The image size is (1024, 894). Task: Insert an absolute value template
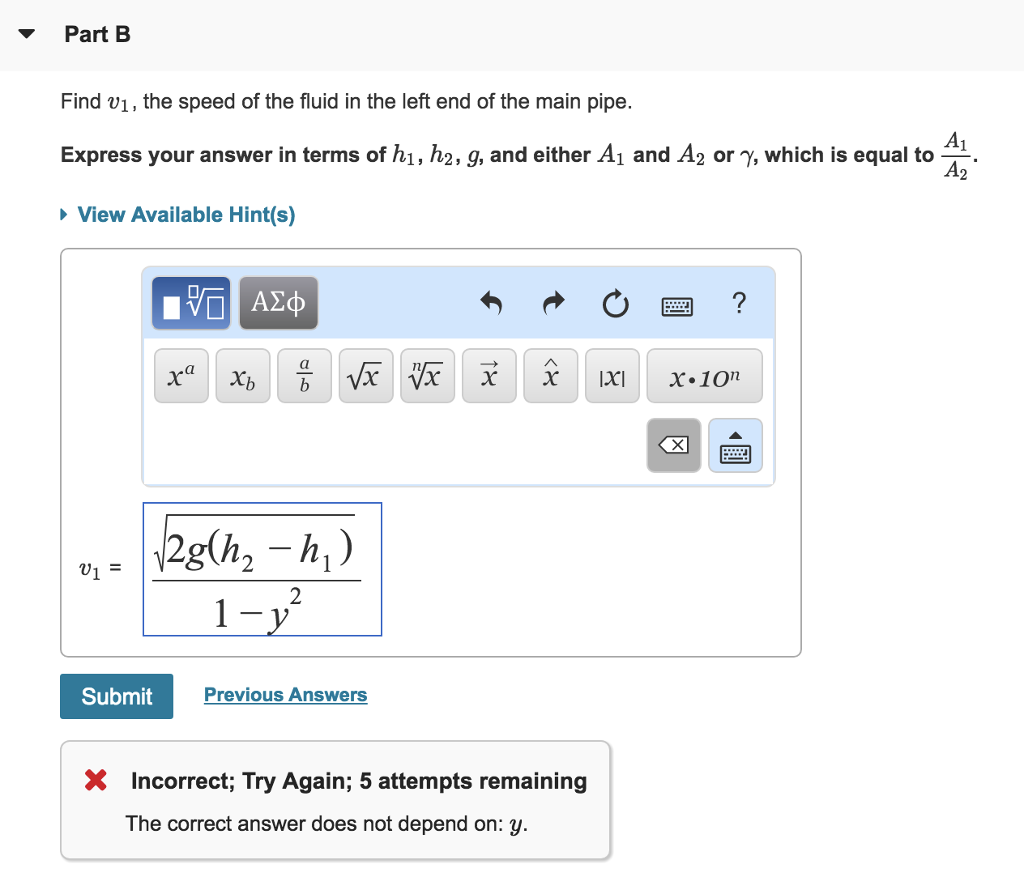[x=612, y=376]
